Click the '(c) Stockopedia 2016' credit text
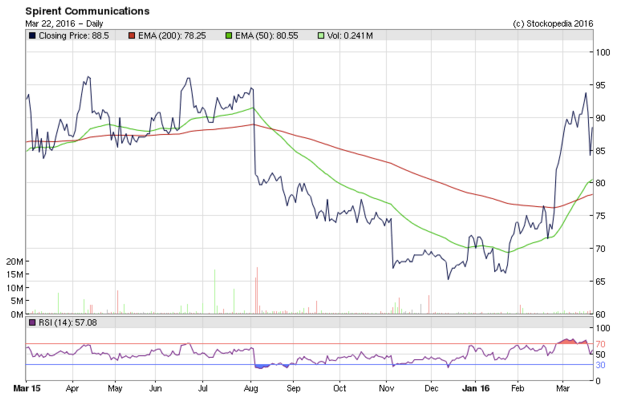 pyautogui.click(x=553, y=24)
